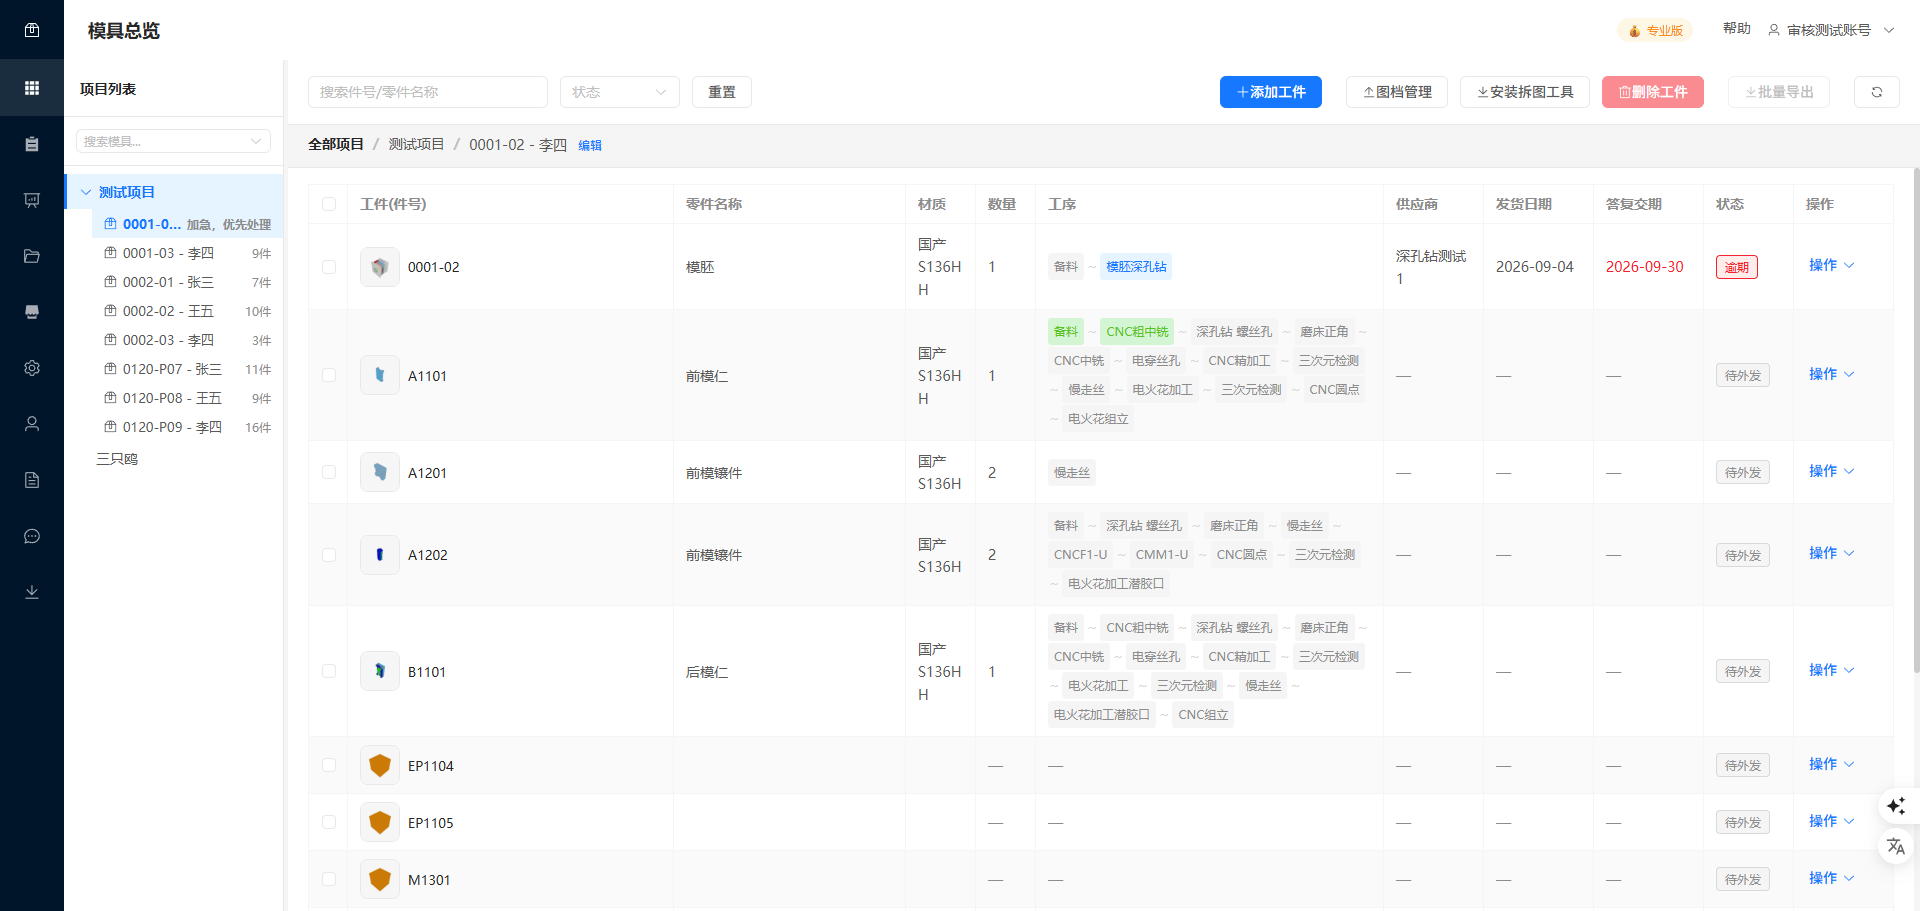The height and width of the screenshot is (911, 1920).
Task: Collapse the 测试项目 tree node
Action: [86, 192]
